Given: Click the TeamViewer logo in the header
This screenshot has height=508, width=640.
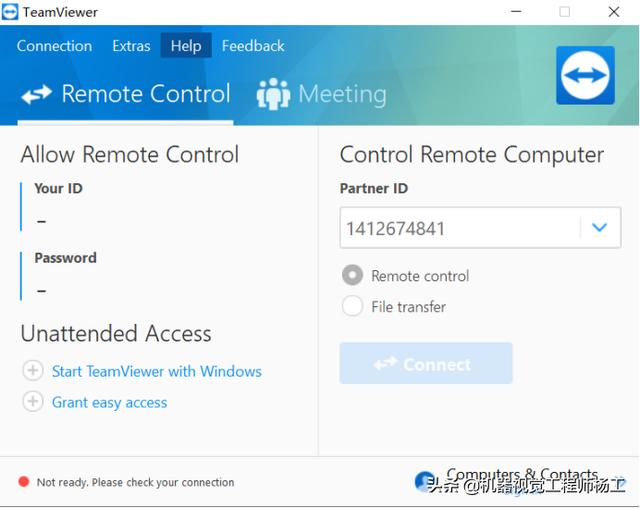Looking at the screenshot, I should [585, 75].
